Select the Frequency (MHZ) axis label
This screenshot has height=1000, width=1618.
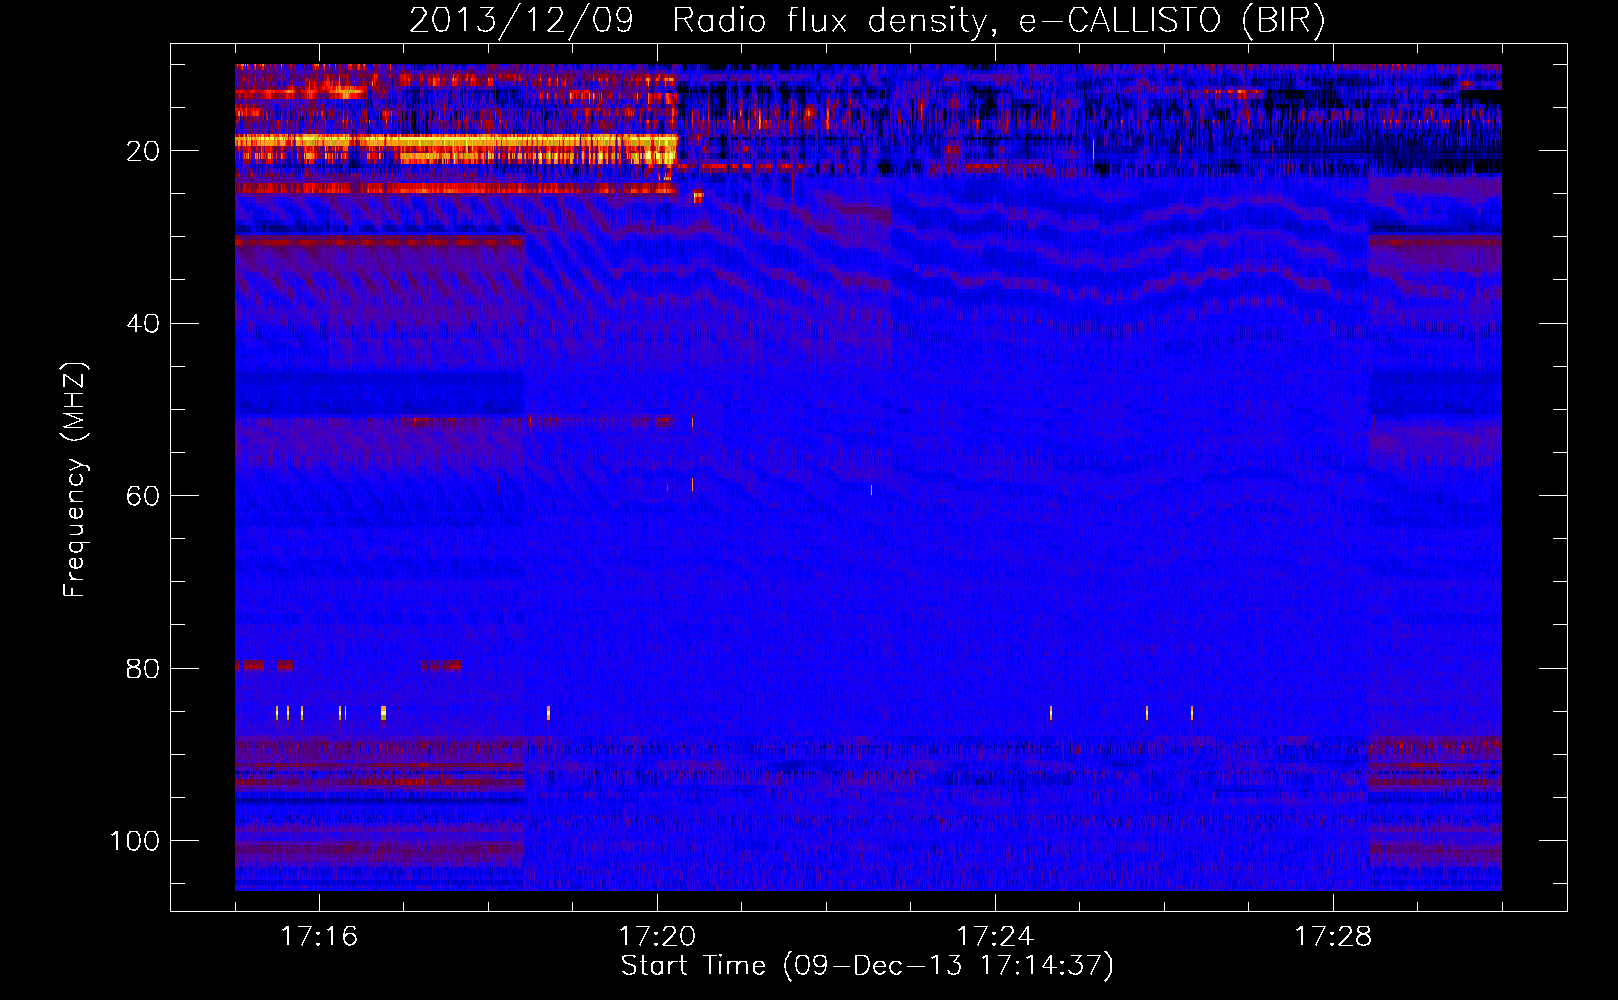coord(75,479)
